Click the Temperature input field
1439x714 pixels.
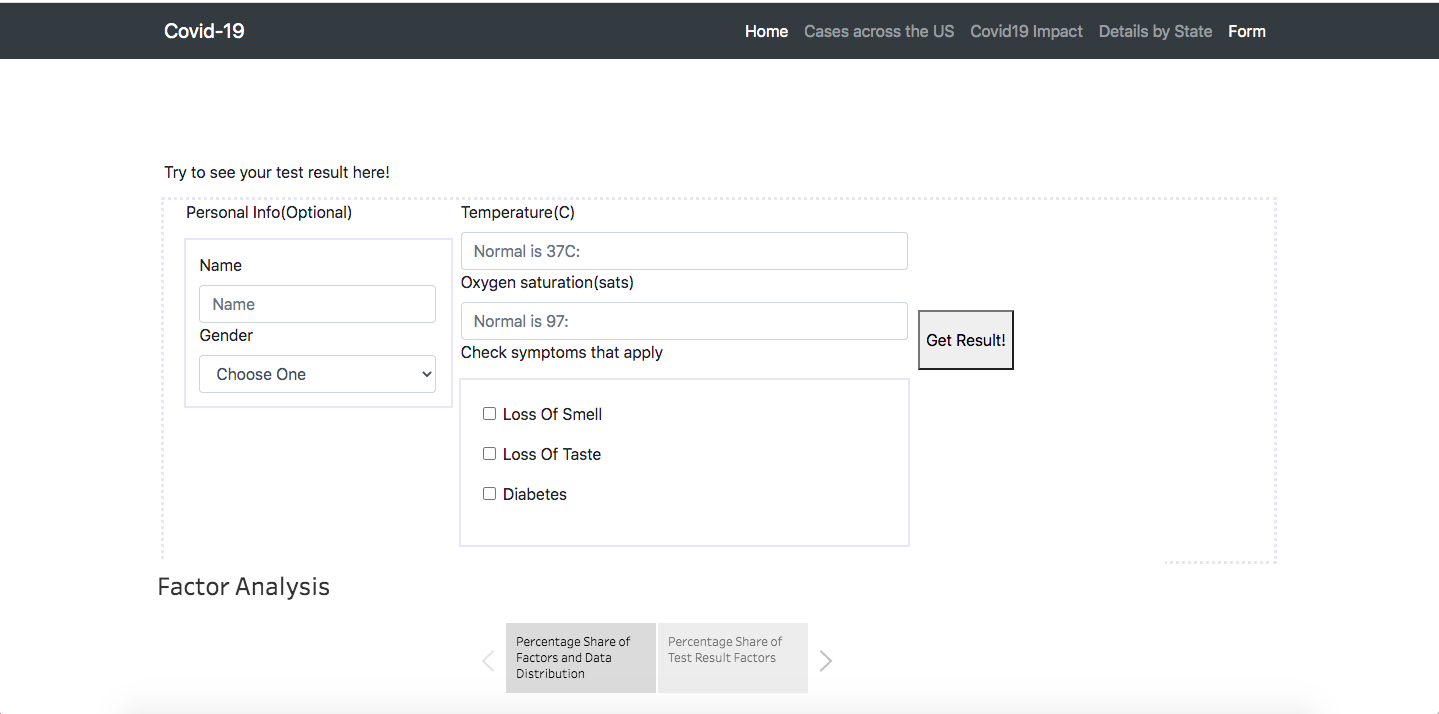tap(684, 251)
